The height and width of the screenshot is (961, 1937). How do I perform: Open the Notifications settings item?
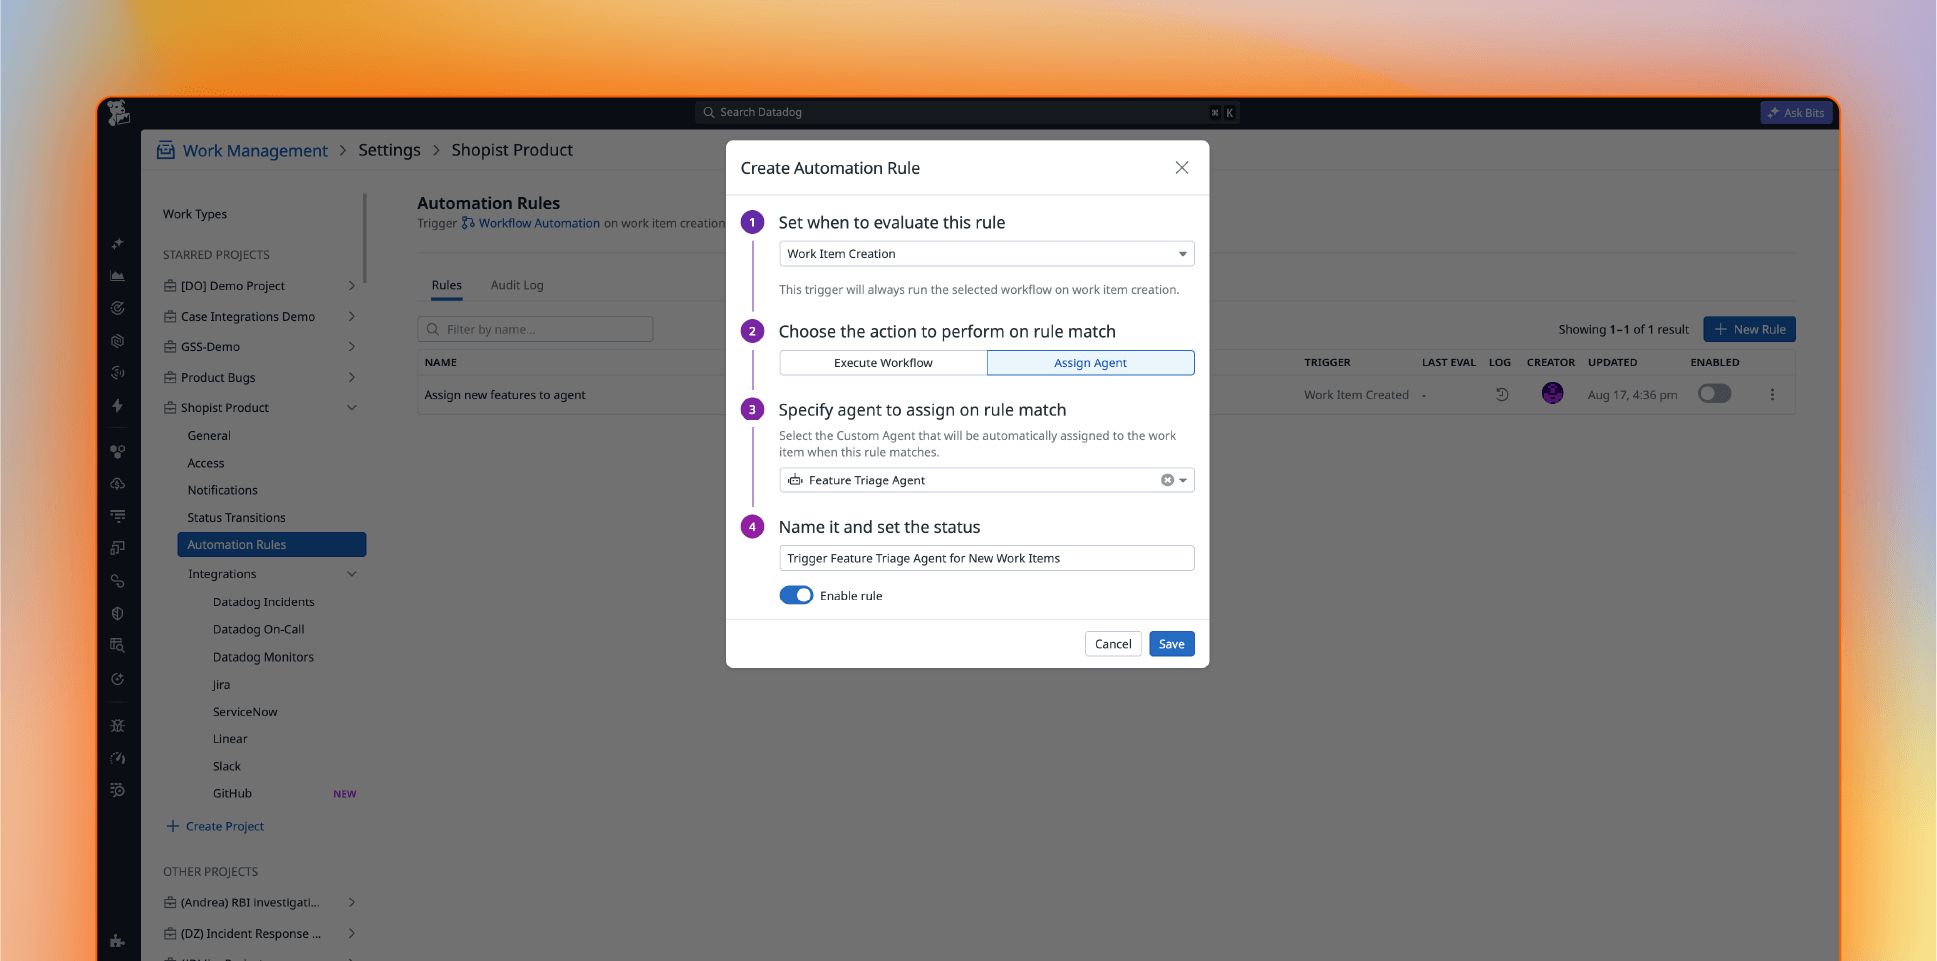222,490
